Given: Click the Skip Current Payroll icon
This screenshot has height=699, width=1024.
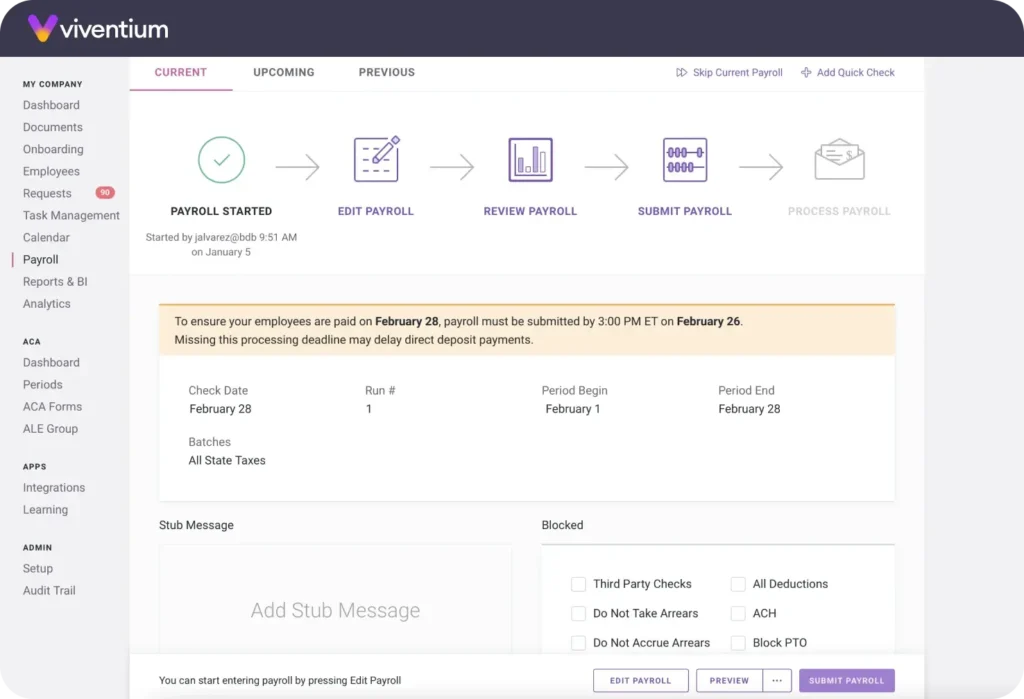Looking at the screenshot, I should 682,73.
